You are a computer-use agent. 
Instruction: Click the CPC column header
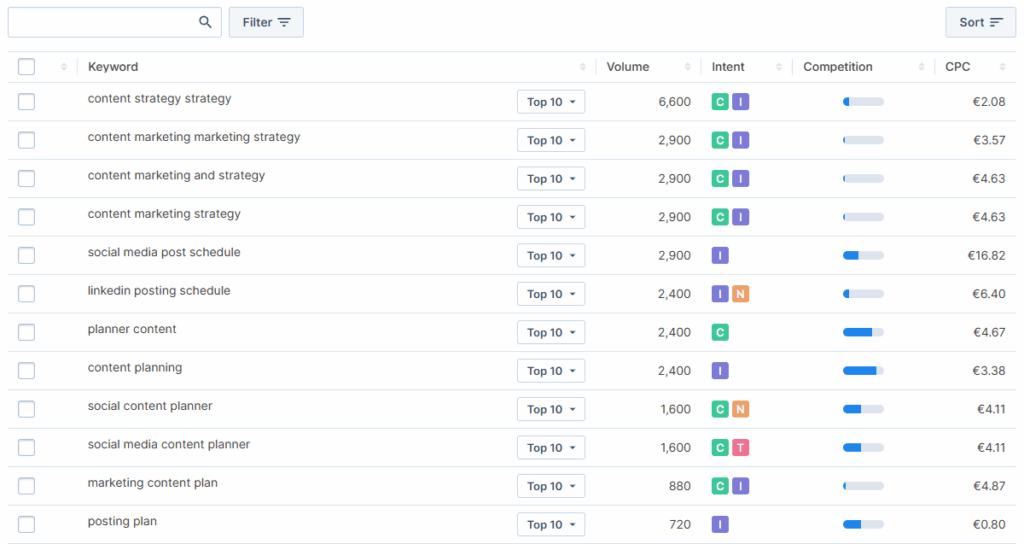pos(957,67)
